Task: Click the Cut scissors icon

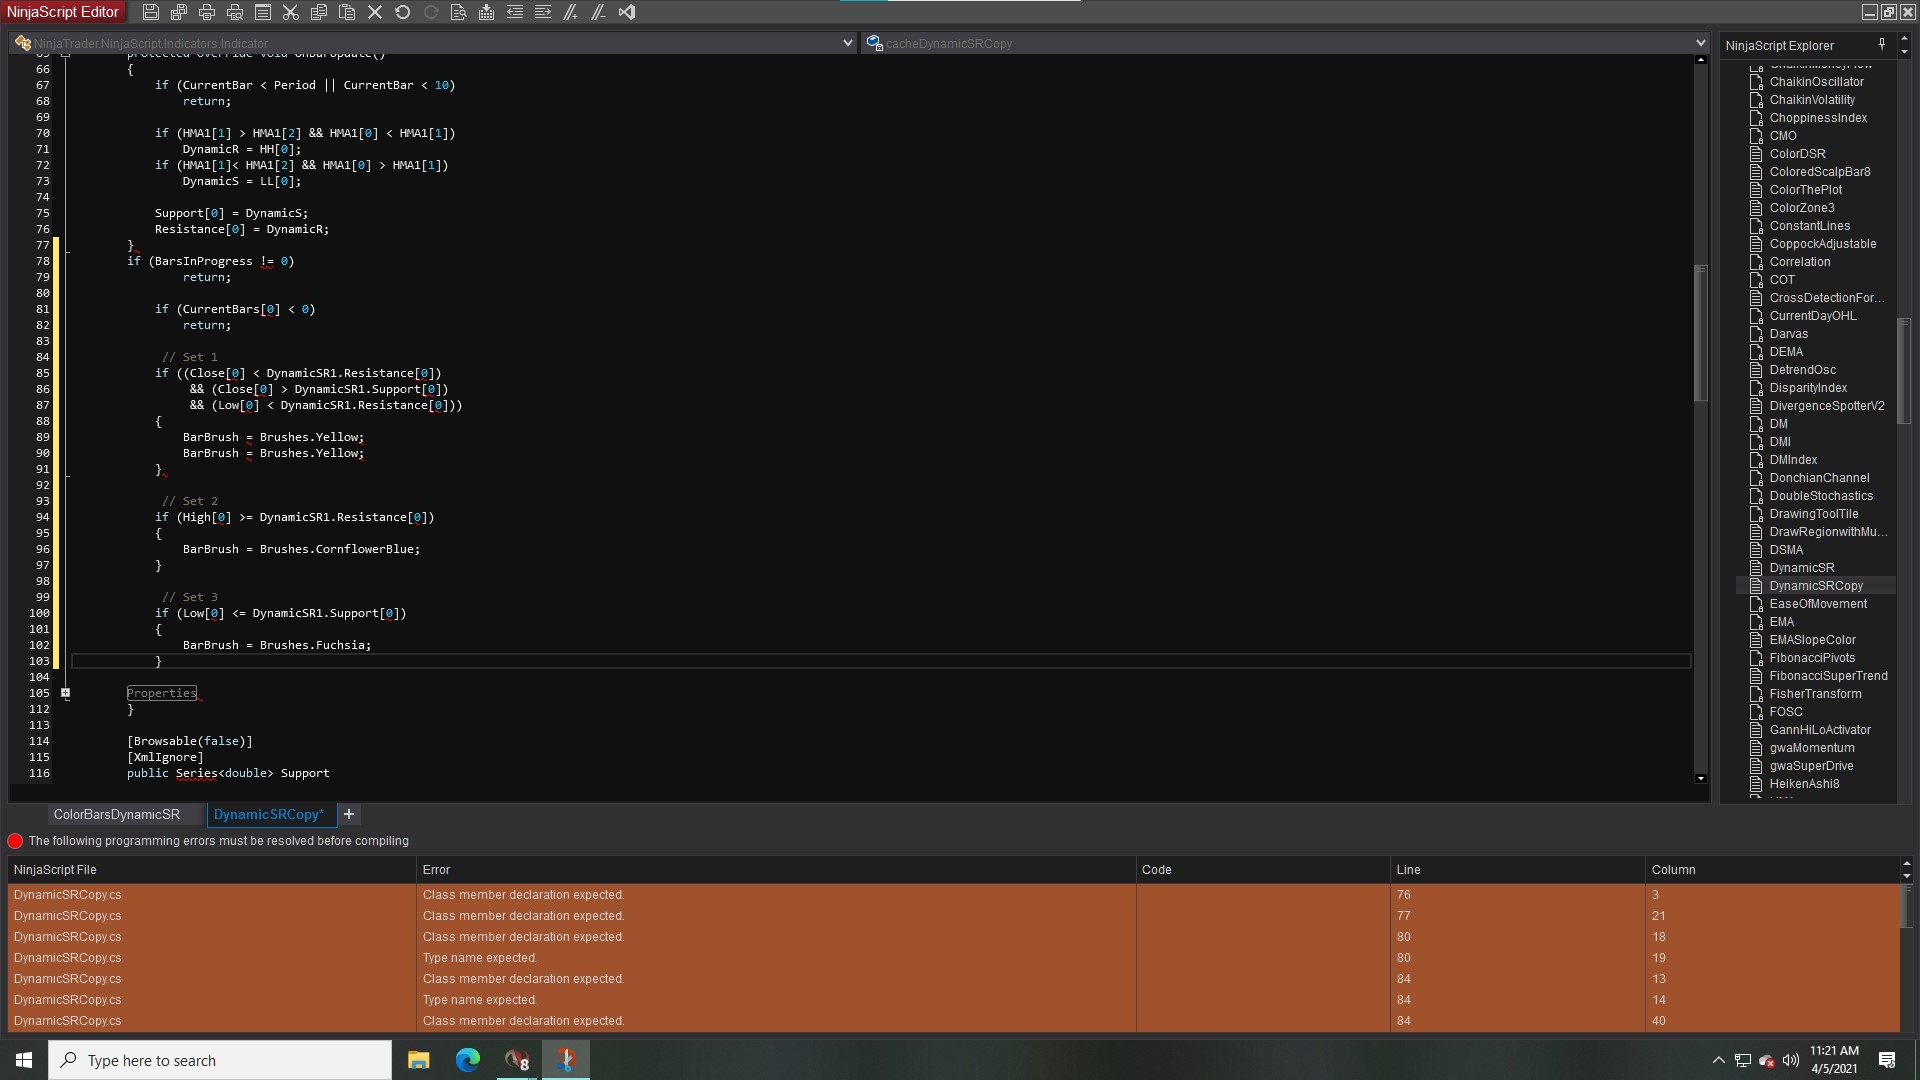Action: 291,12
